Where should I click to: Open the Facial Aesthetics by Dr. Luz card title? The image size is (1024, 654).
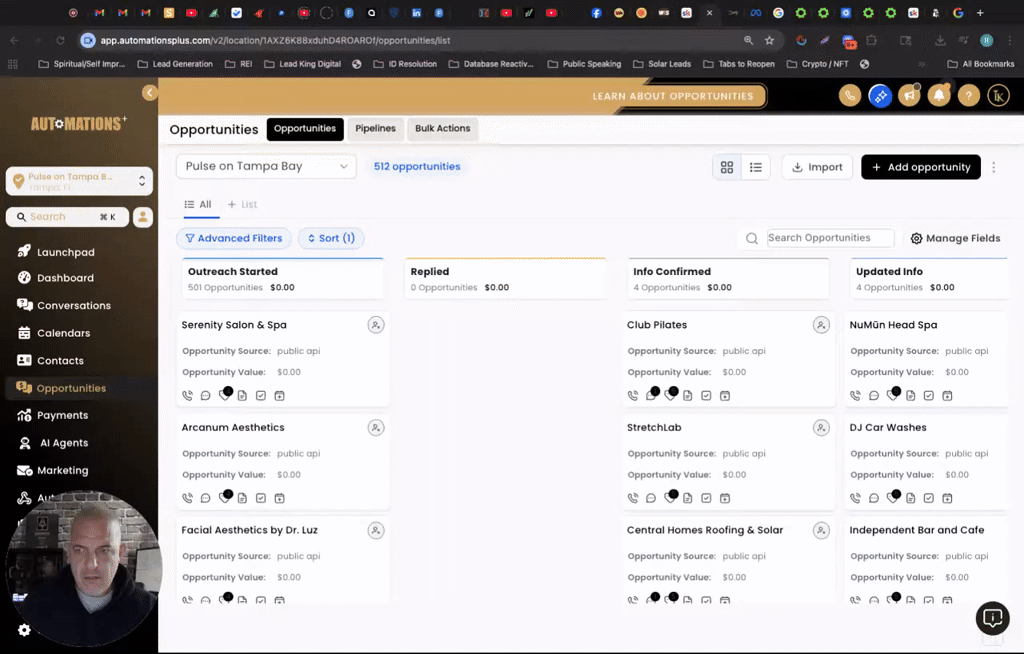pos(249,530)
